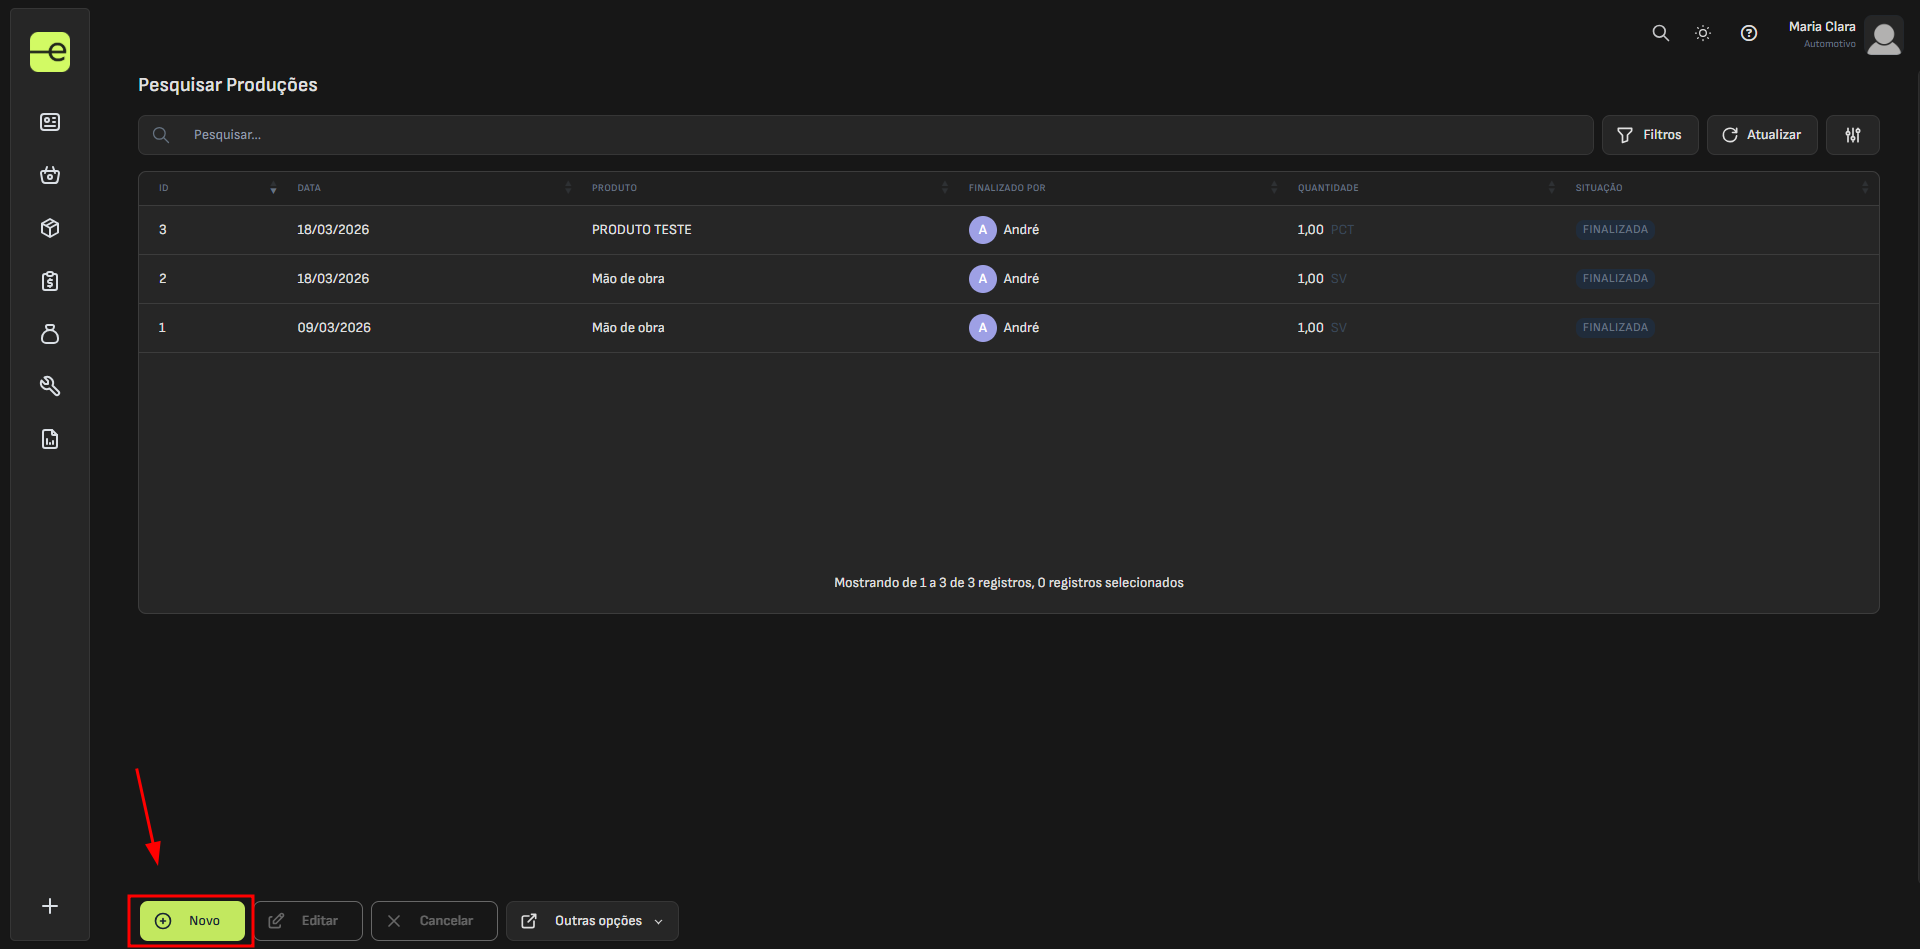Click the wrench tools sidebar icon
The height and width of the screenshot is (949, 1920).
click(x=50, y=386)
